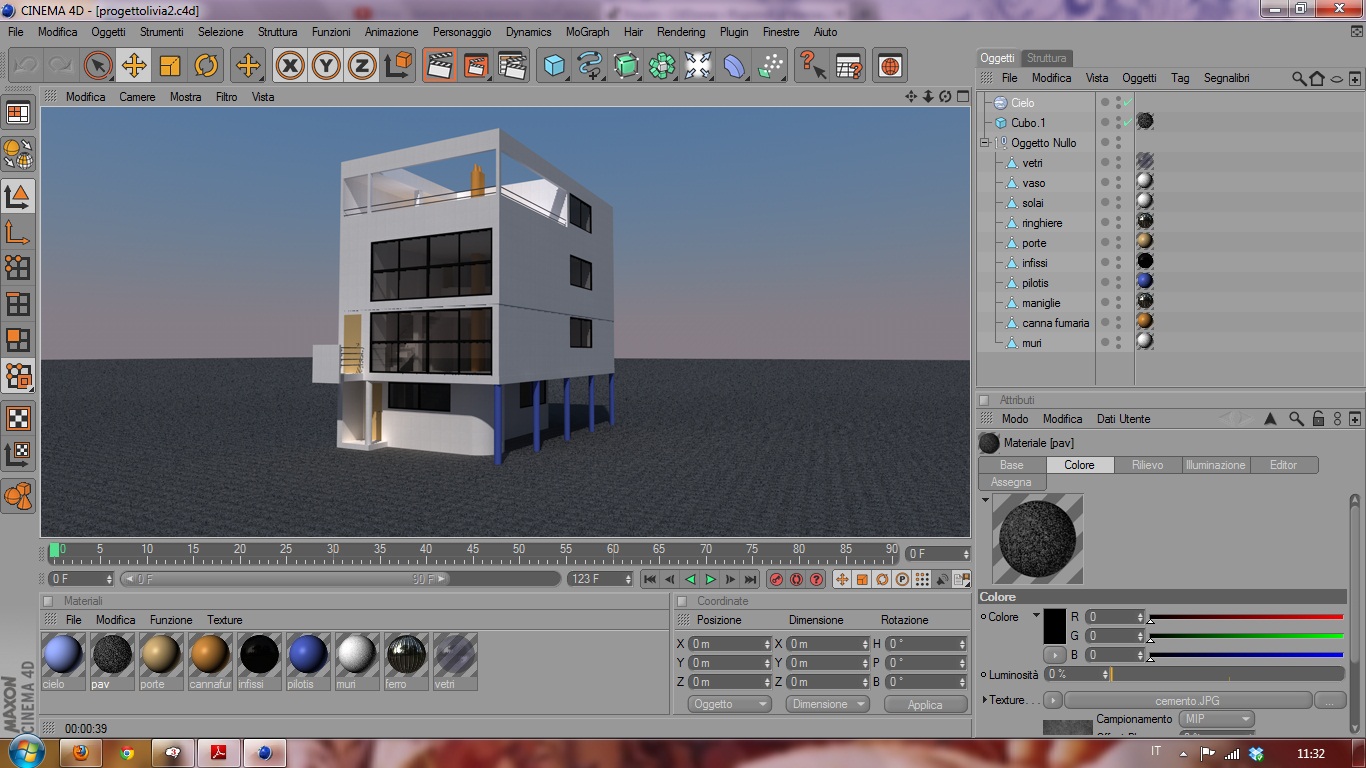Click the blue B color slider
The width and height of the screenshot is (1366, 768).
(1245, 655)
